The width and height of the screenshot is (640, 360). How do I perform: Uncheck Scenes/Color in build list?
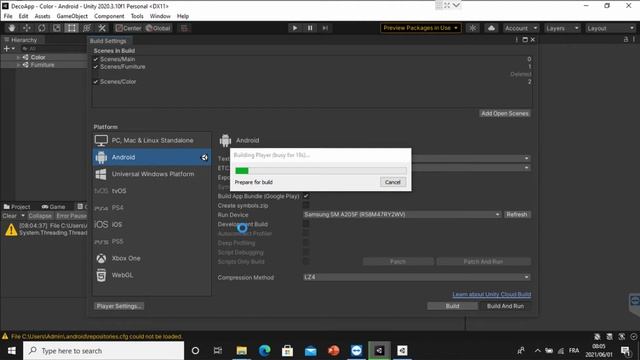[96, 82]
